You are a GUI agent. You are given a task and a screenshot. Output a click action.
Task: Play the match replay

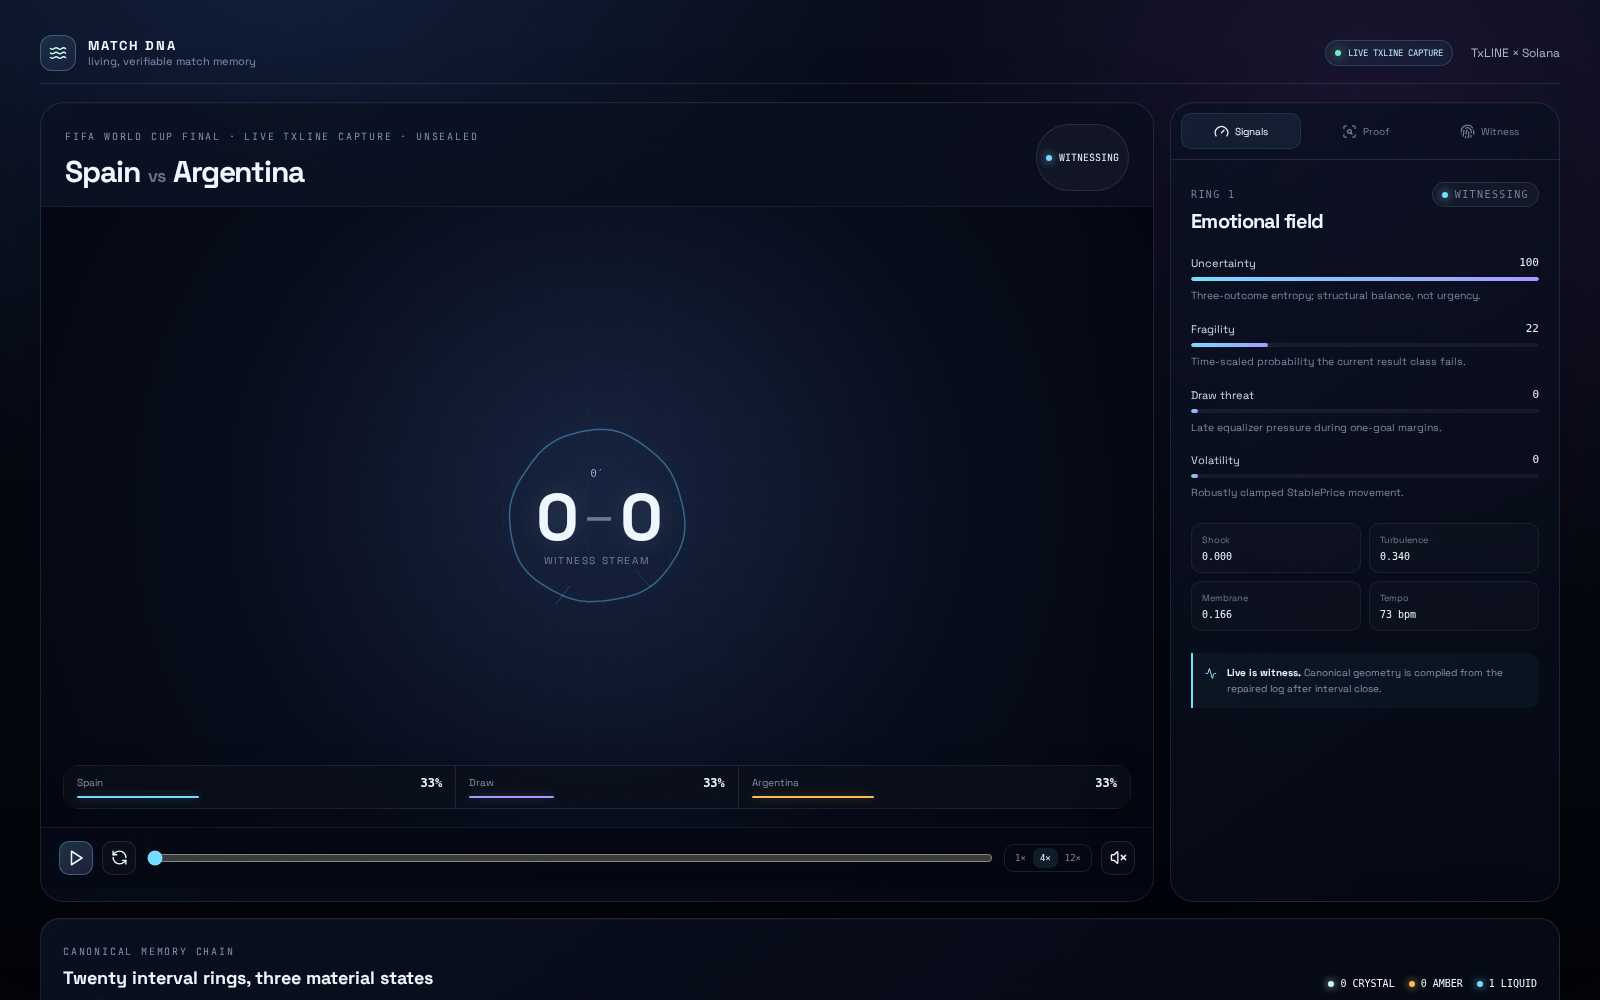[x=76, y=858]
